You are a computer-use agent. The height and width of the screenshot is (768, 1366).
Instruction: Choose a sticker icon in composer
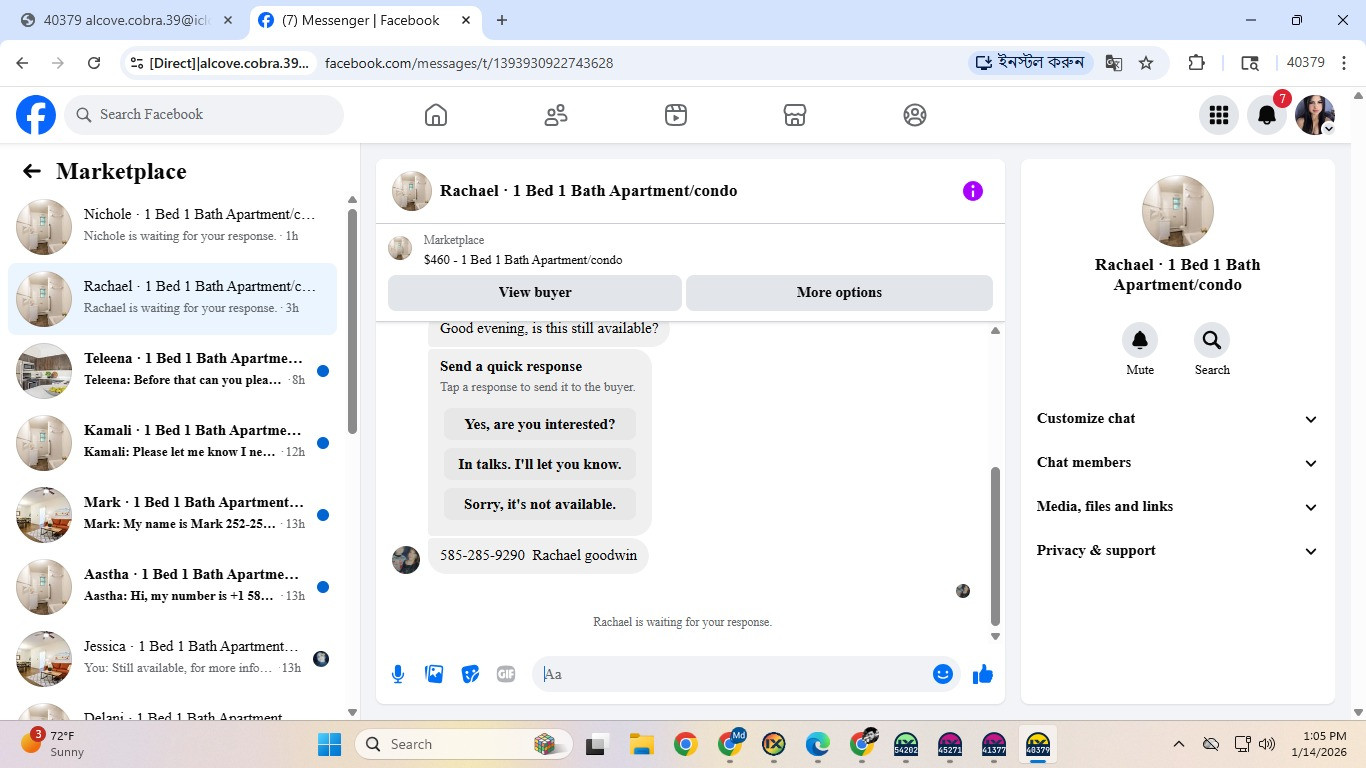[x=470, y=674]
